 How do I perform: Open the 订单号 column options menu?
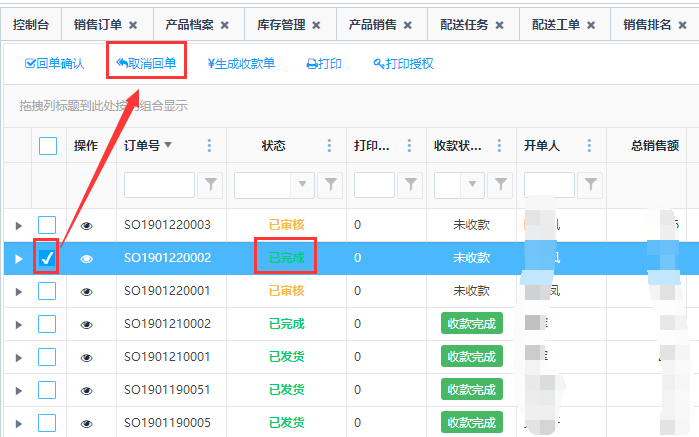(209, 145)
